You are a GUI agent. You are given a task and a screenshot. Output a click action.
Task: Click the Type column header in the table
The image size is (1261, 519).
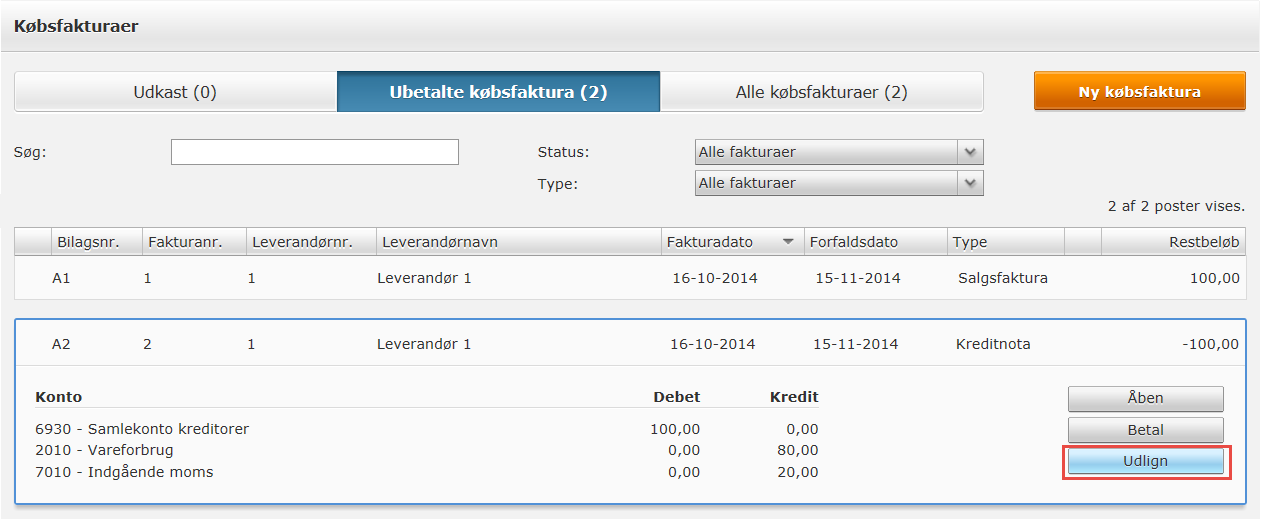pyautogui.click(x=970, y=242)
